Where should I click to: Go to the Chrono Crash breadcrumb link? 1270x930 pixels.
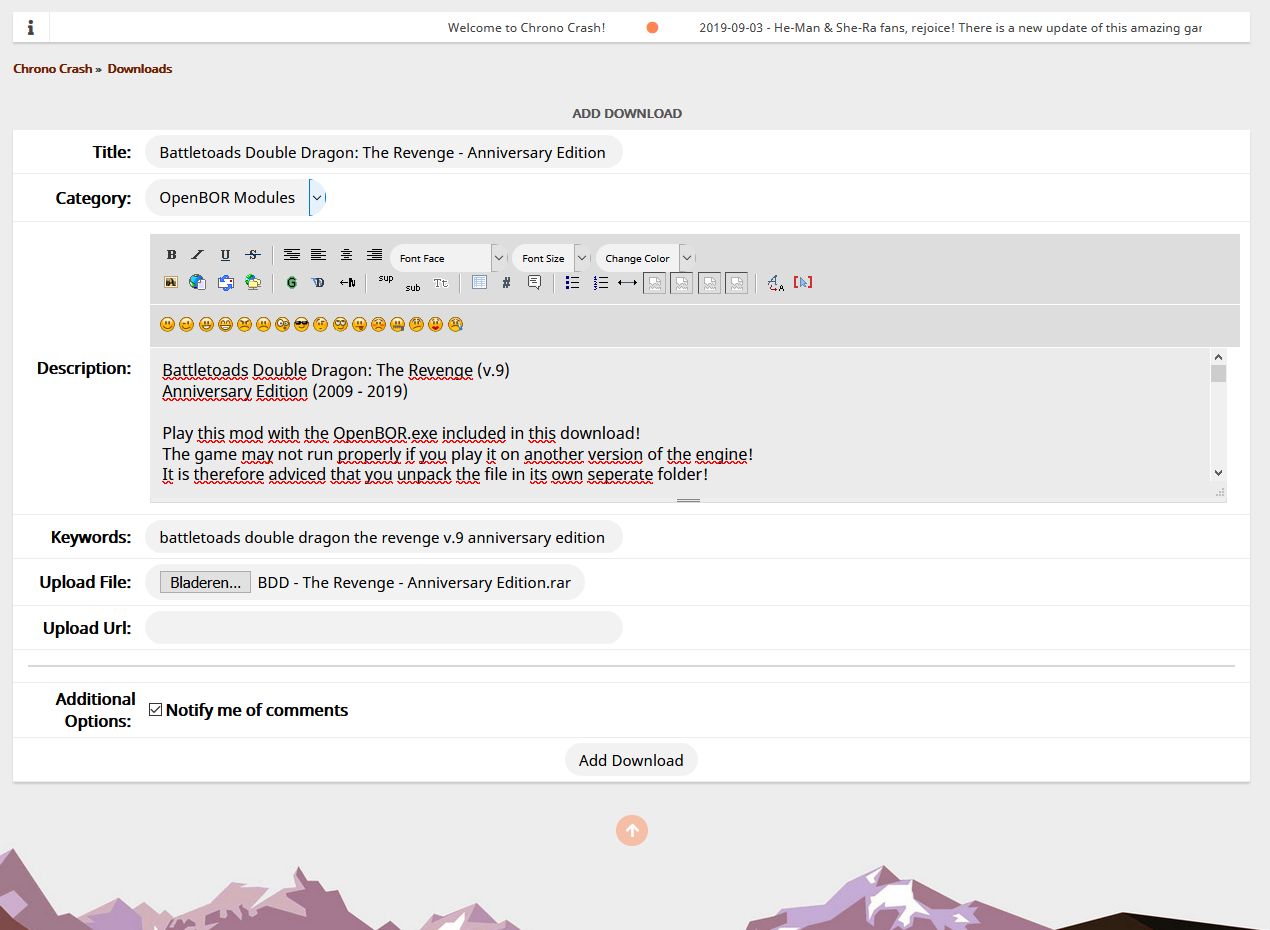(x=52, y=69)
